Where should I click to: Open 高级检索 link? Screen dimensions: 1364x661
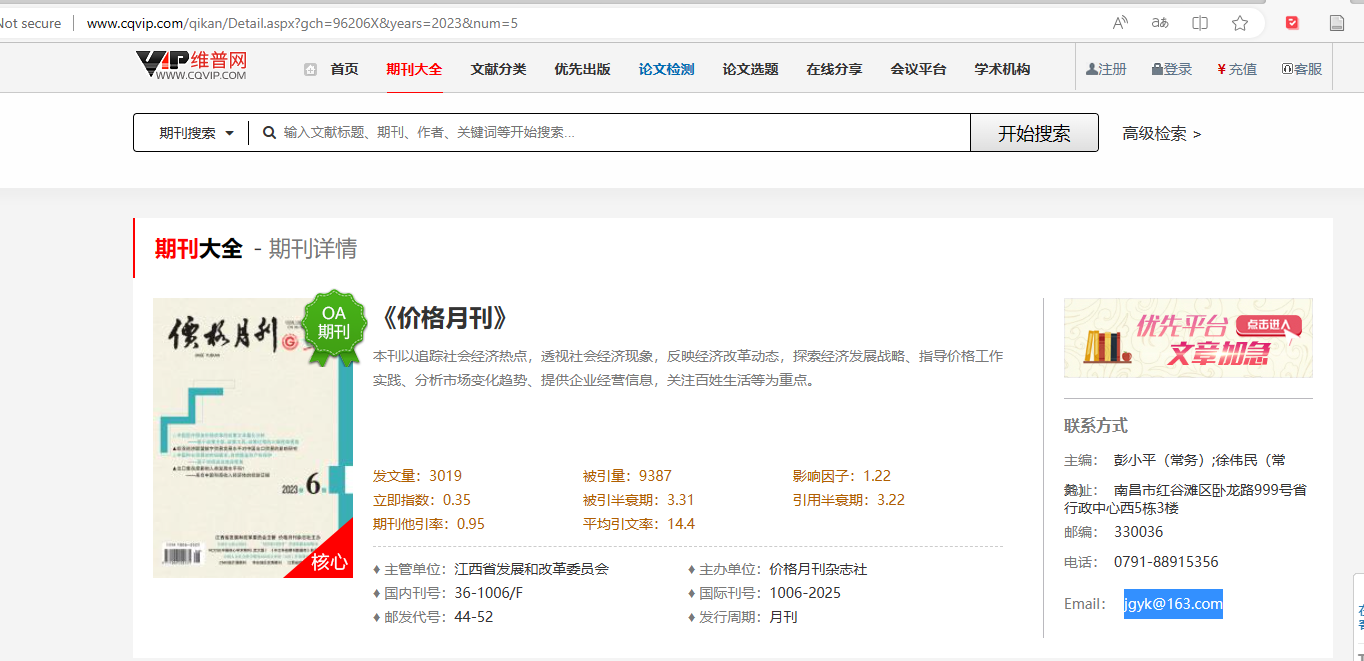click(x=1161, y=134)
